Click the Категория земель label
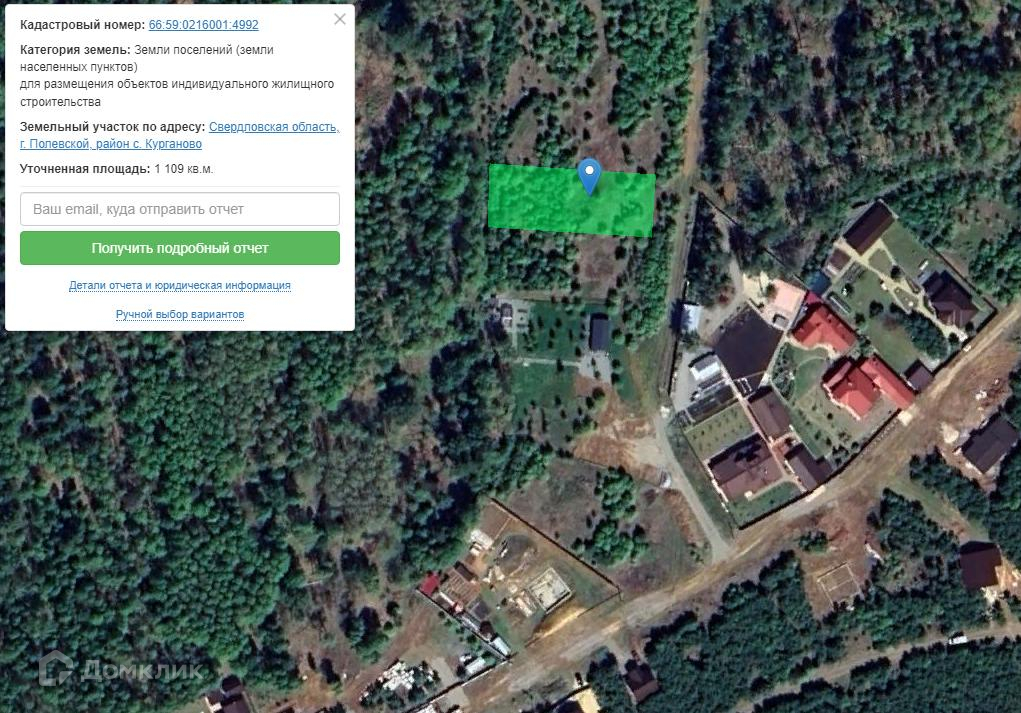 point(75,49)
